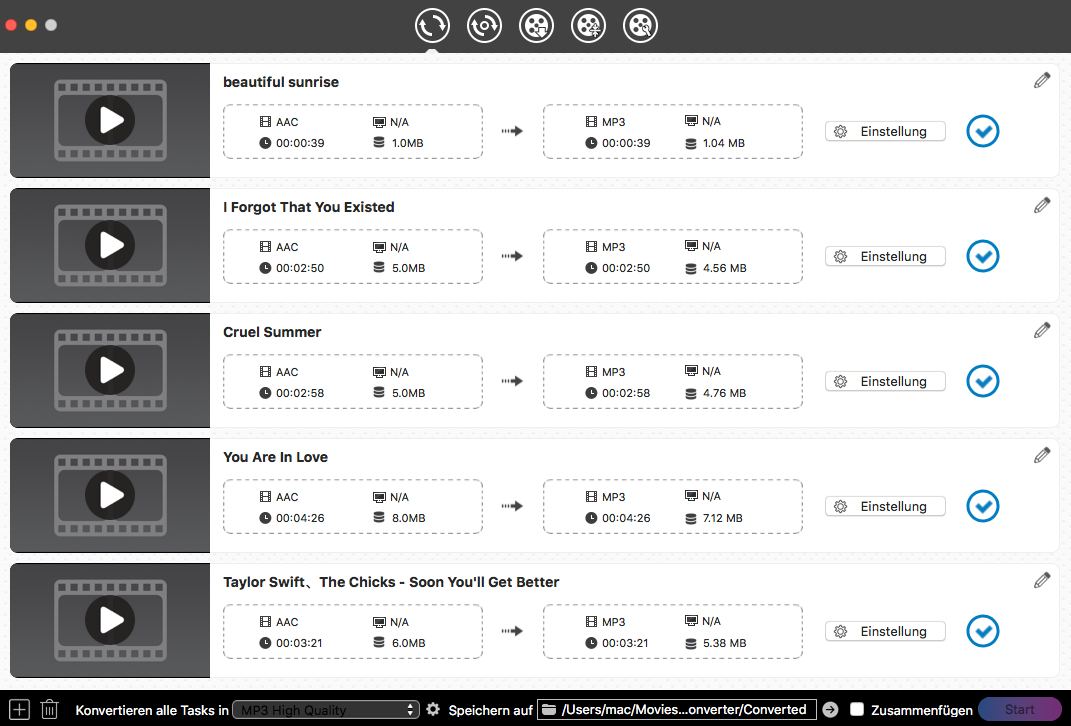
Task: Click the trash can delete icon
Action: pos(49,710)
